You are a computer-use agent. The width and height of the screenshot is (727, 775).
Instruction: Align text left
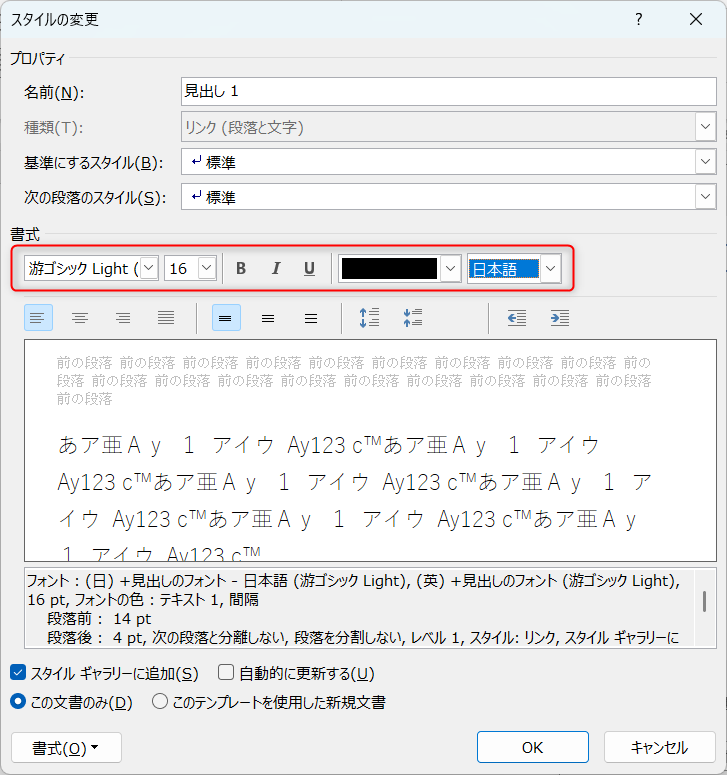point(37,318)
